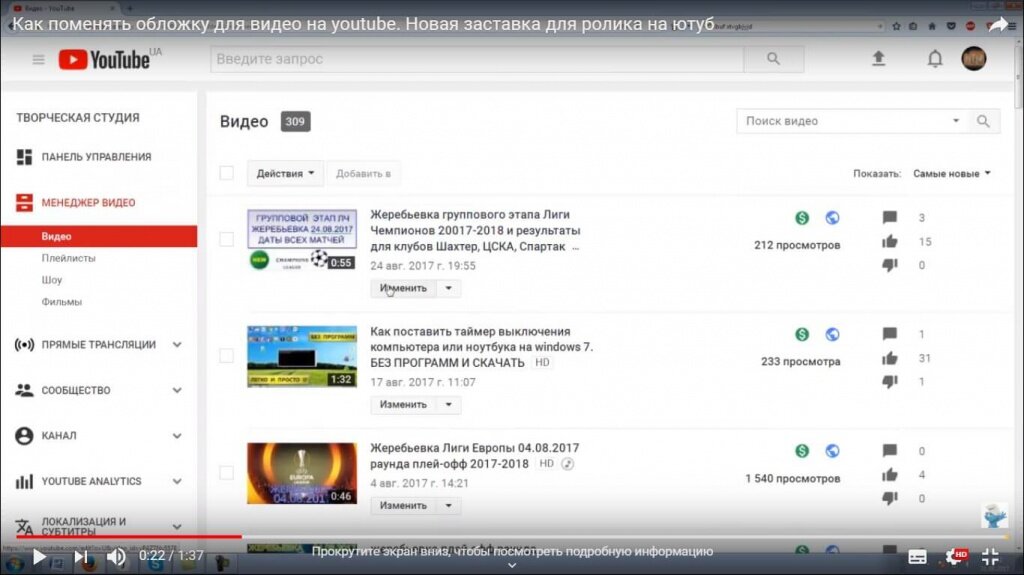
Task: Open the player settings gear
Action: (955, 557)
